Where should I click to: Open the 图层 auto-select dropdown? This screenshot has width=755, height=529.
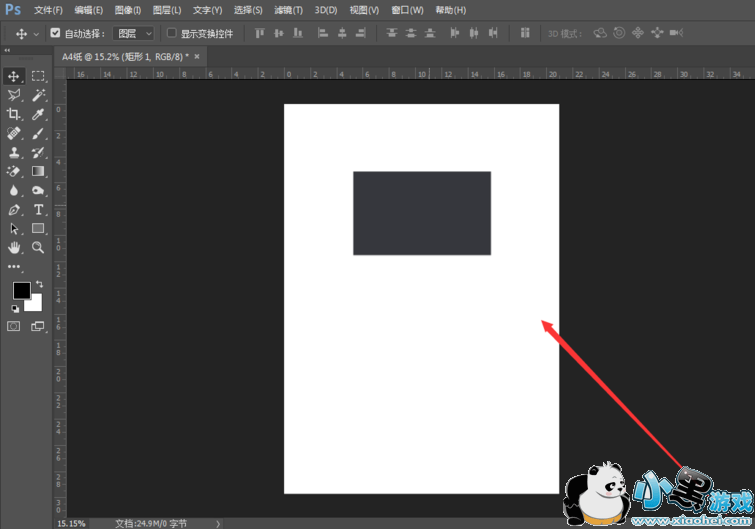pos(136,33)
